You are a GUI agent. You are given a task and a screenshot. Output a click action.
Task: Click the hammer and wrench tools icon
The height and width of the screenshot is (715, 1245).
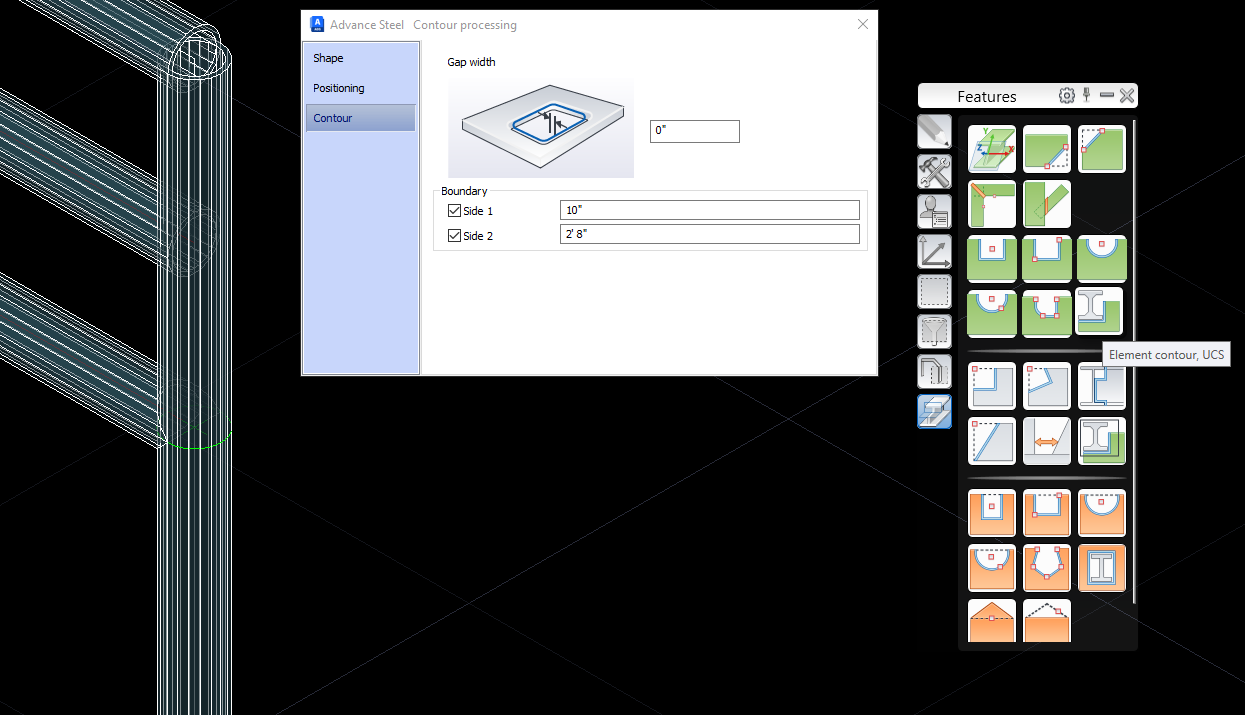click(934, 172)
